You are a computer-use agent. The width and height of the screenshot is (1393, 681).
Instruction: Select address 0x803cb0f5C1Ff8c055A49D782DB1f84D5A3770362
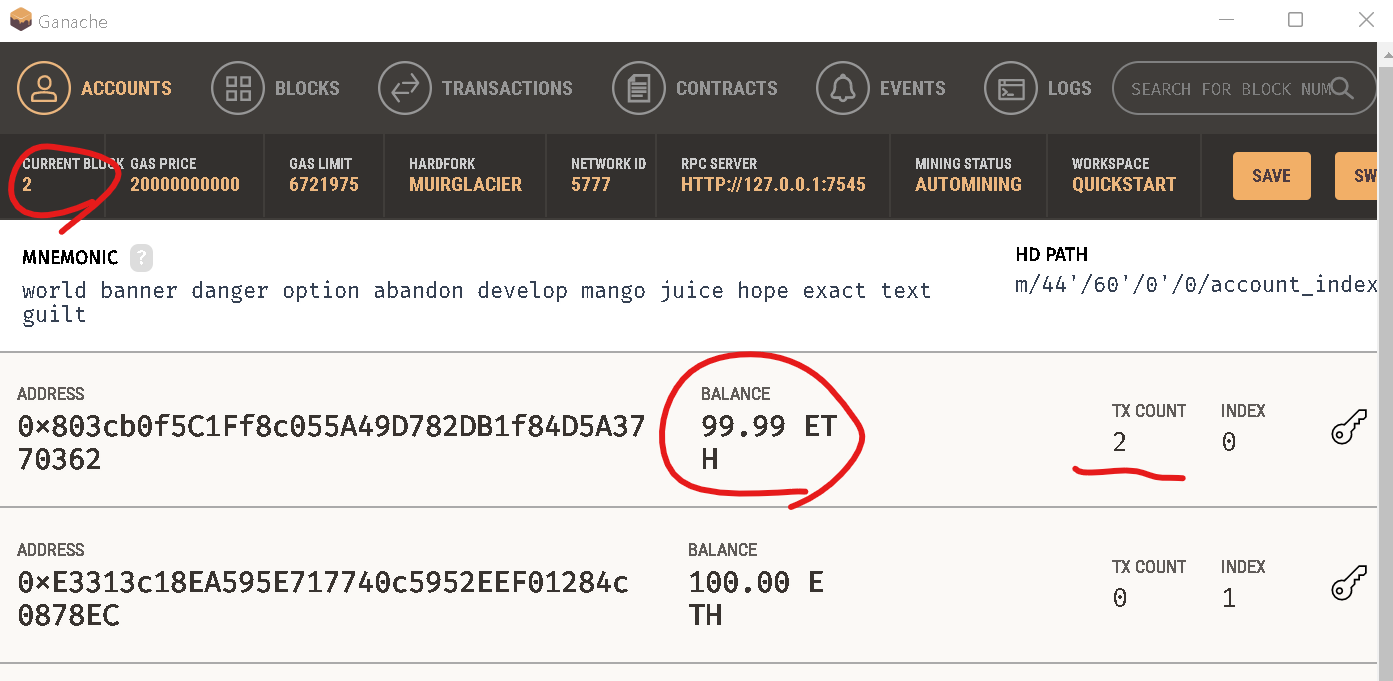[x=331, y=443]
